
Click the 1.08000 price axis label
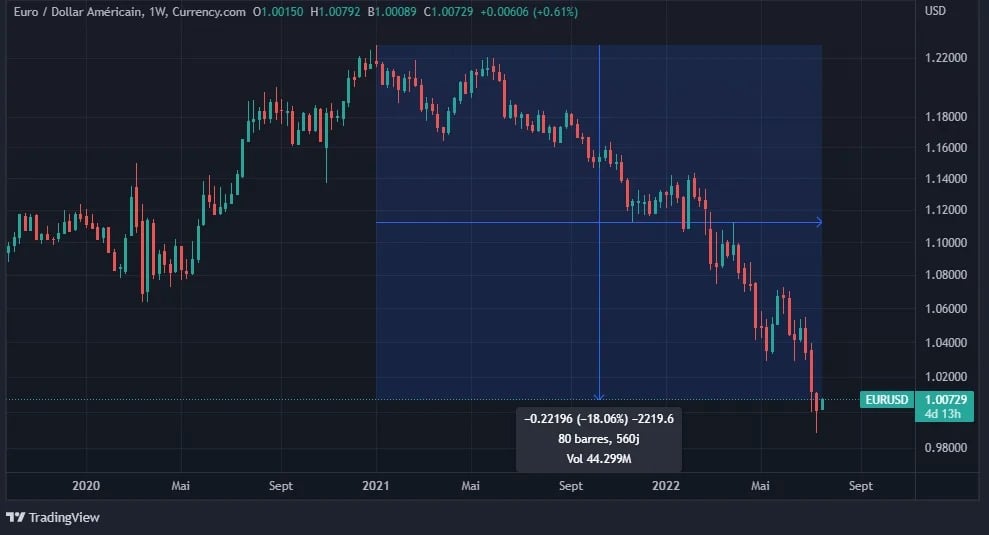pos(945,274)
